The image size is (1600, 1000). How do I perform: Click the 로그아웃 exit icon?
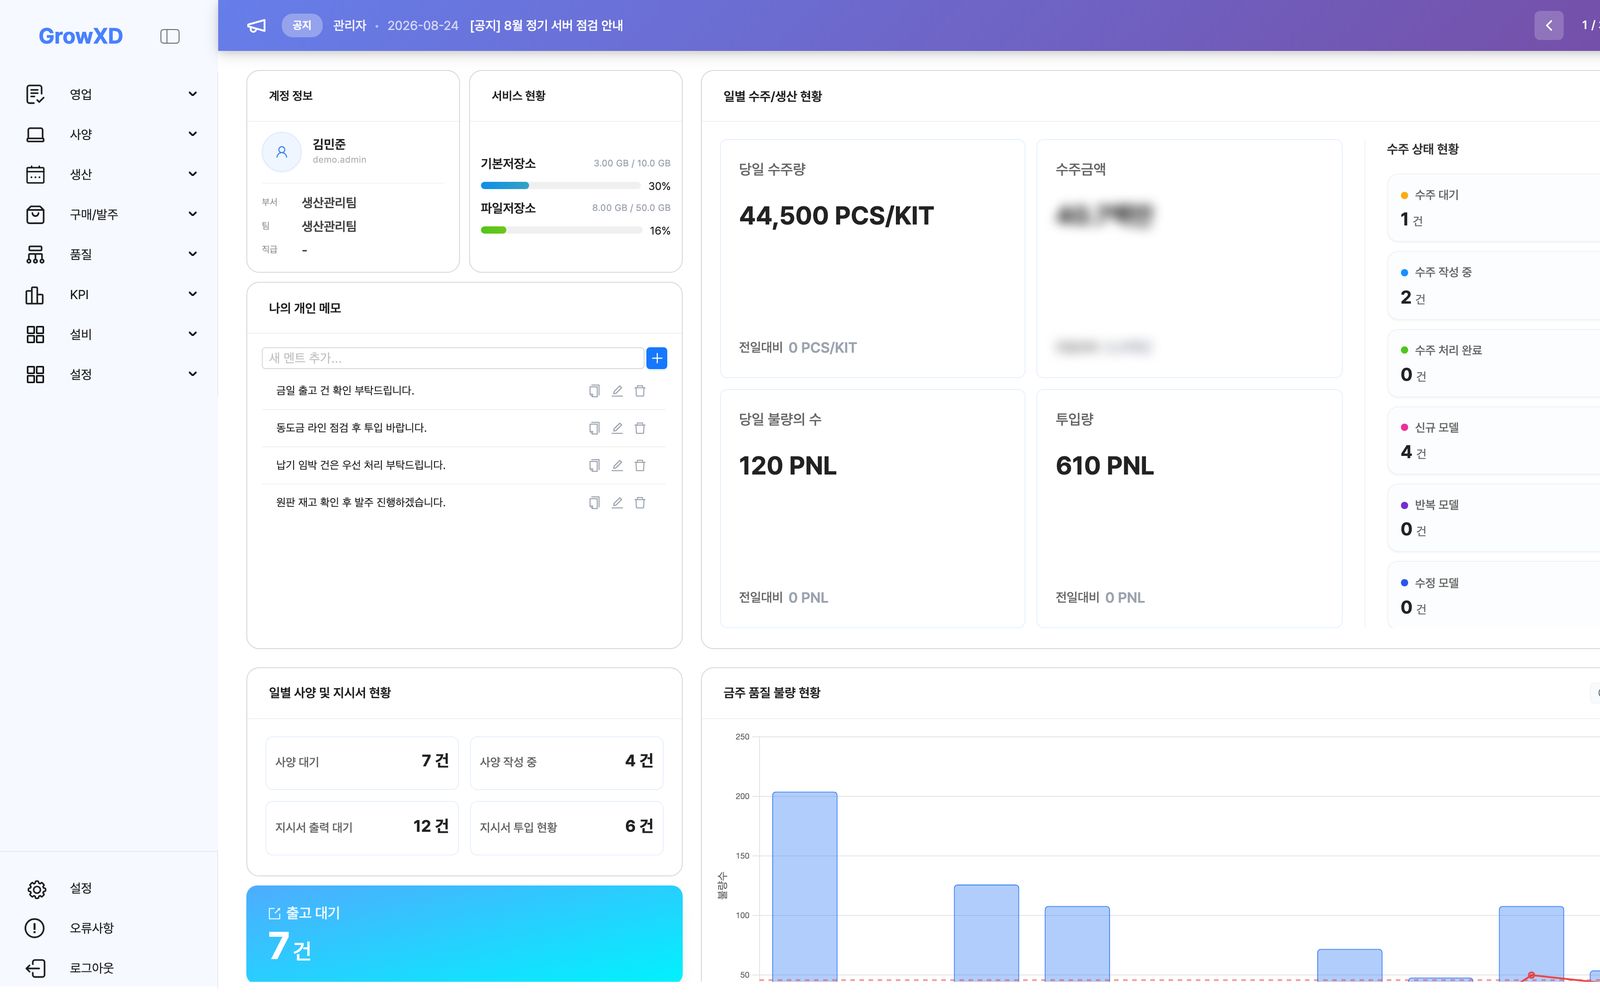click(x=35, y=968)
